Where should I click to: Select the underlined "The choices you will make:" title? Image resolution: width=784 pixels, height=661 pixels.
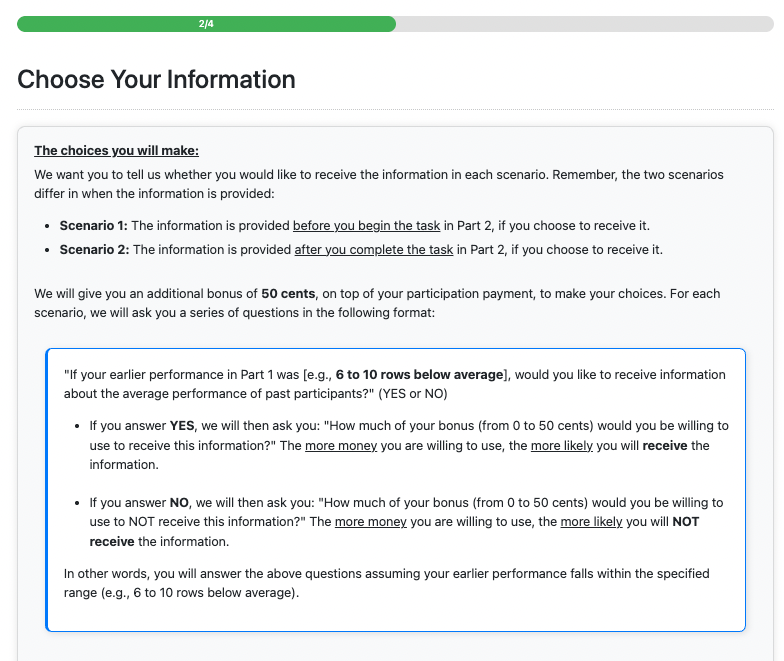click(116, 151)
